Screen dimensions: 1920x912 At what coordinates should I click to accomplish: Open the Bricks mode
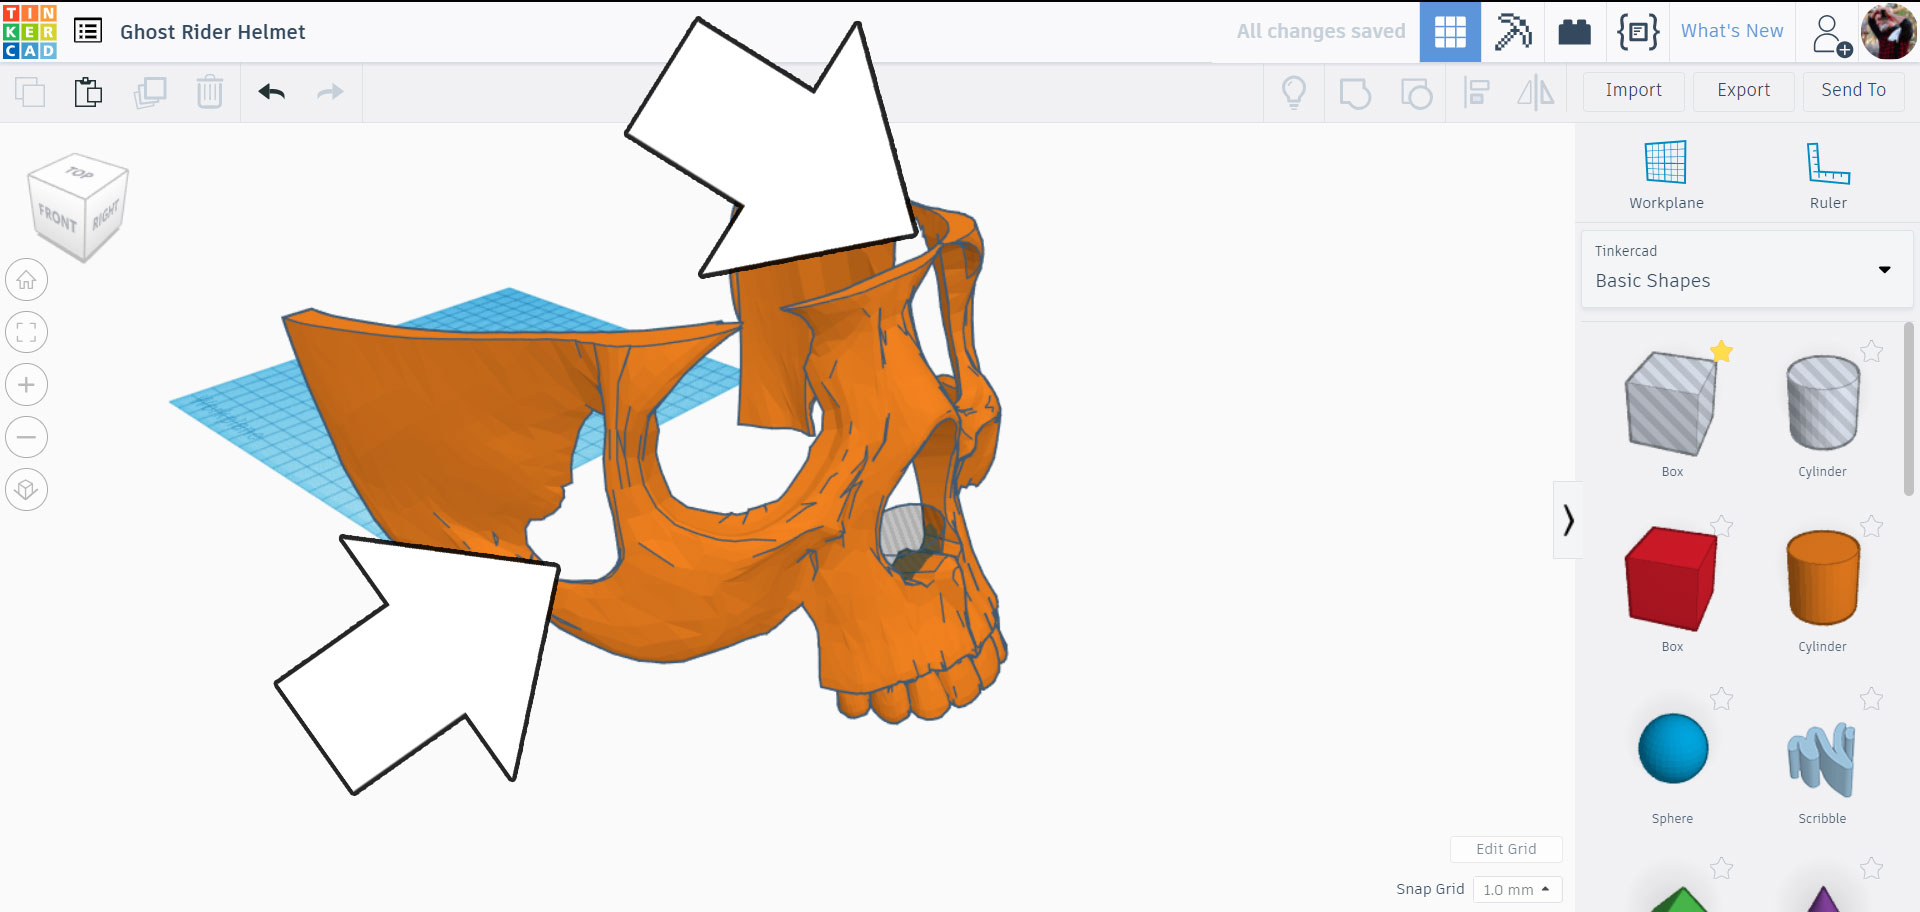1575,32
